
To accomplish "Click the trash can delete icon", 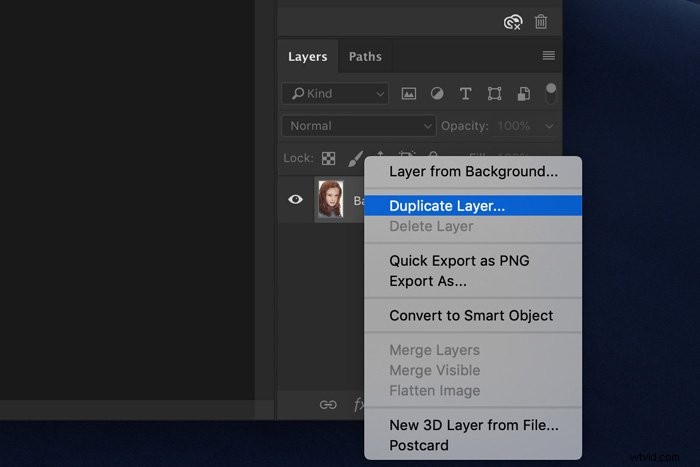I will pos(541,21).
